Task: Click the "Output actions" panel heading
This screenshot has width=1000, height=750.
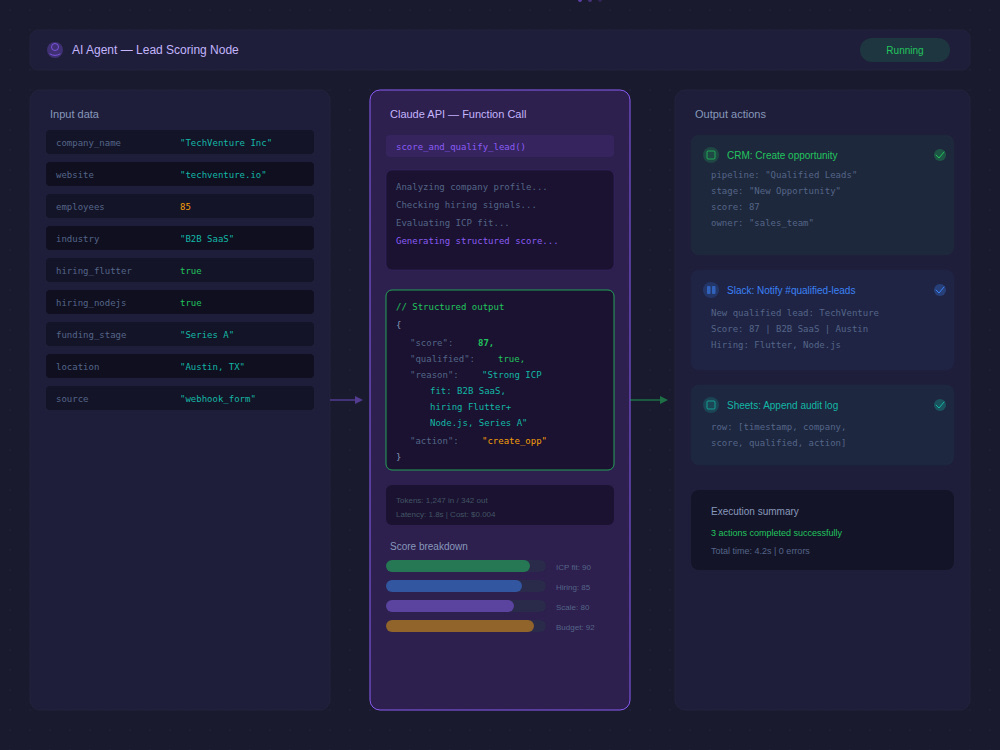Action: click(730, 114)
